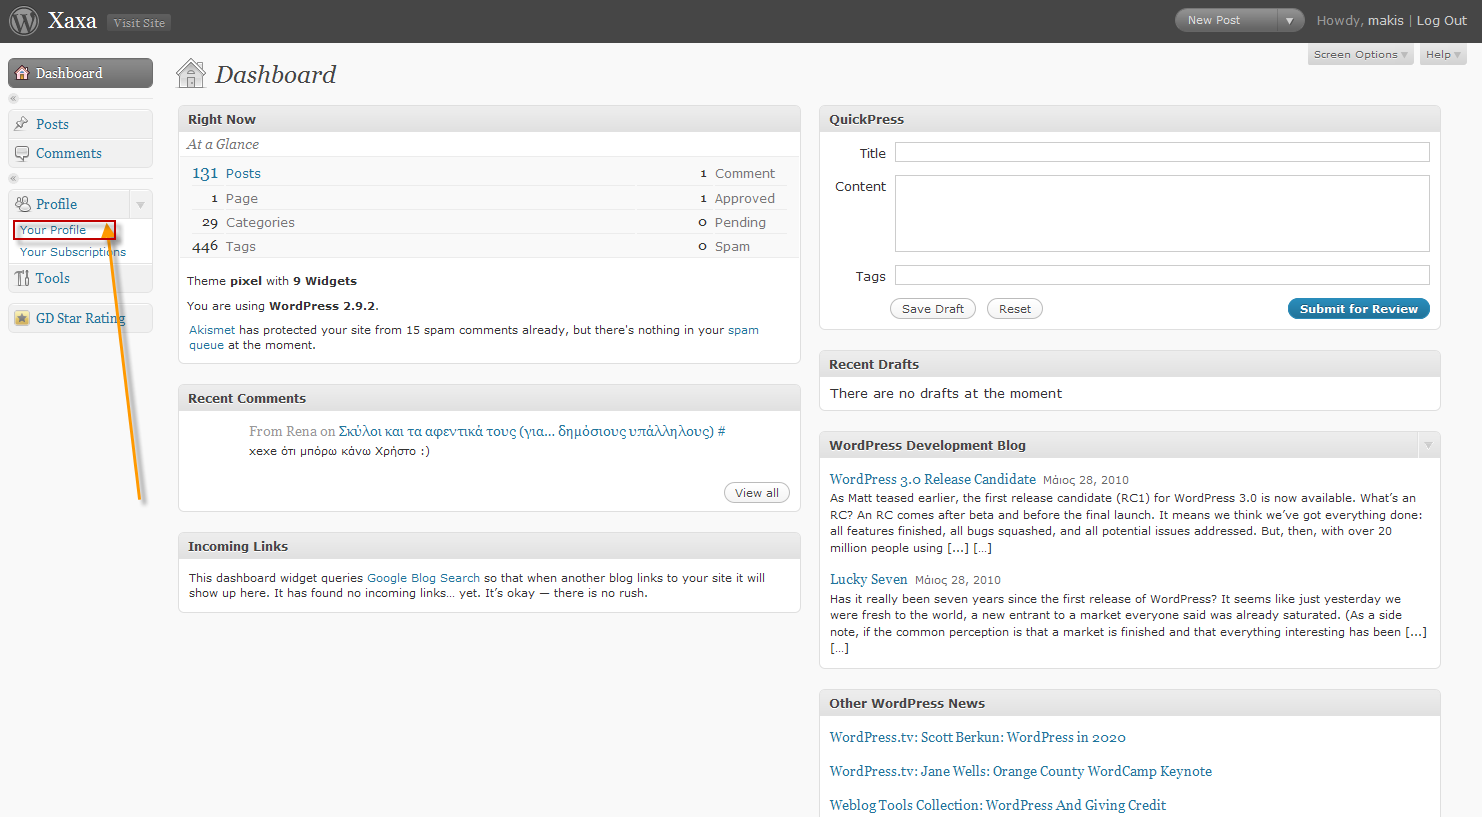The image size is (1482, 817).
Task: Click Submit for Review button
Action: coord(1359,309)
